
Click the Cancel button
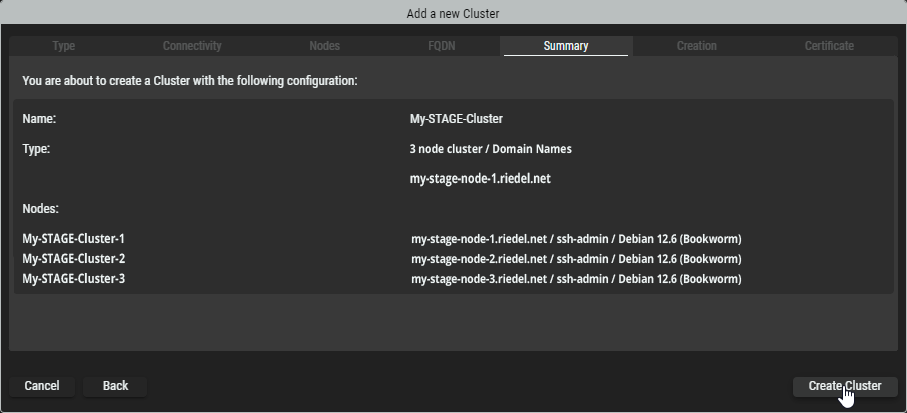coord(42,386)
